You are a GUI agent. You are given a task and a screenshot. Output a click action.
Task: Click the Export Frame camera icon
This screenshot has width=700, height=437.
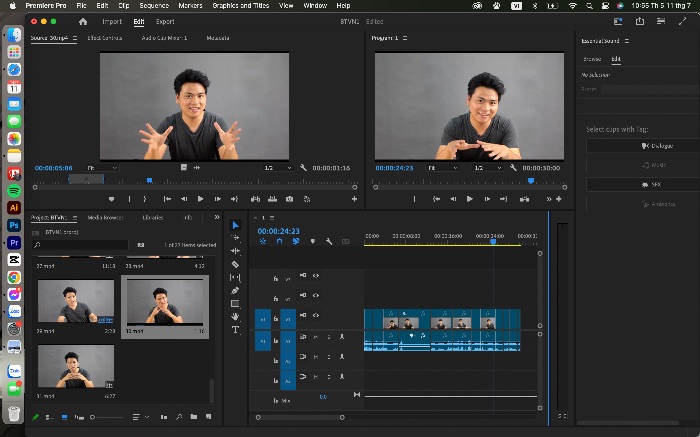tap(289, 199)
